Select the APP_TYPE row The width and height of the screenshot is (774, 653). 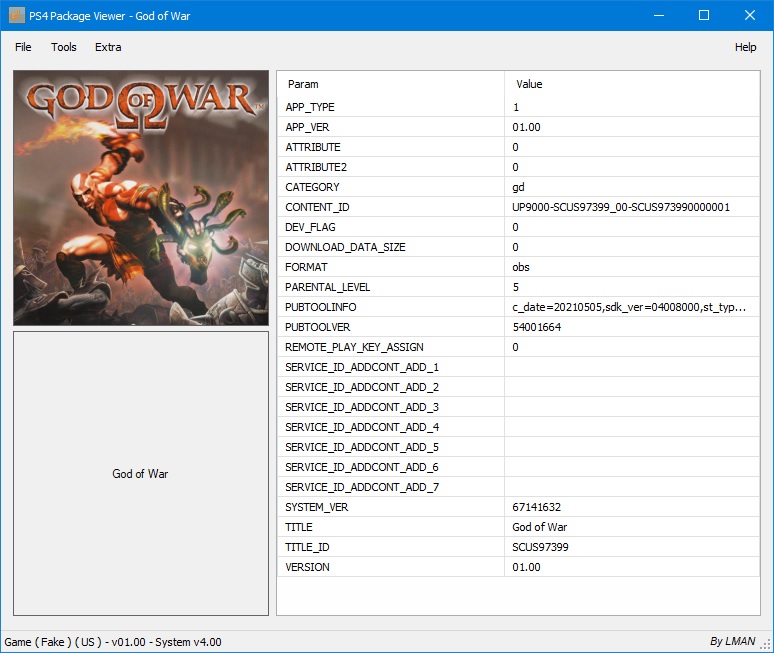(x=310, y=107)
